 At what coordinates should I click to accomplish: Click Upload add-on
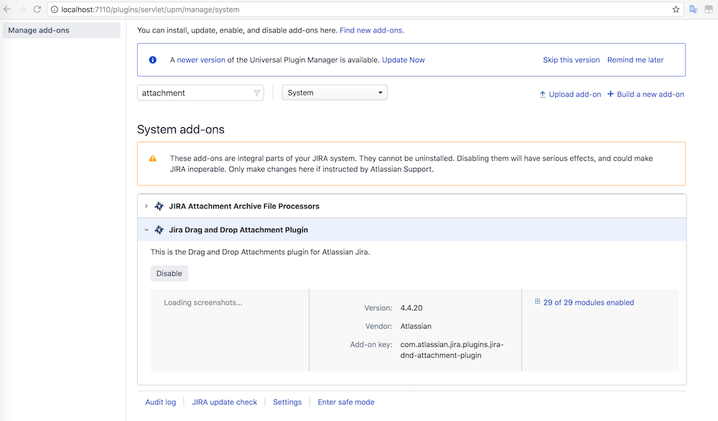[570, 94]
